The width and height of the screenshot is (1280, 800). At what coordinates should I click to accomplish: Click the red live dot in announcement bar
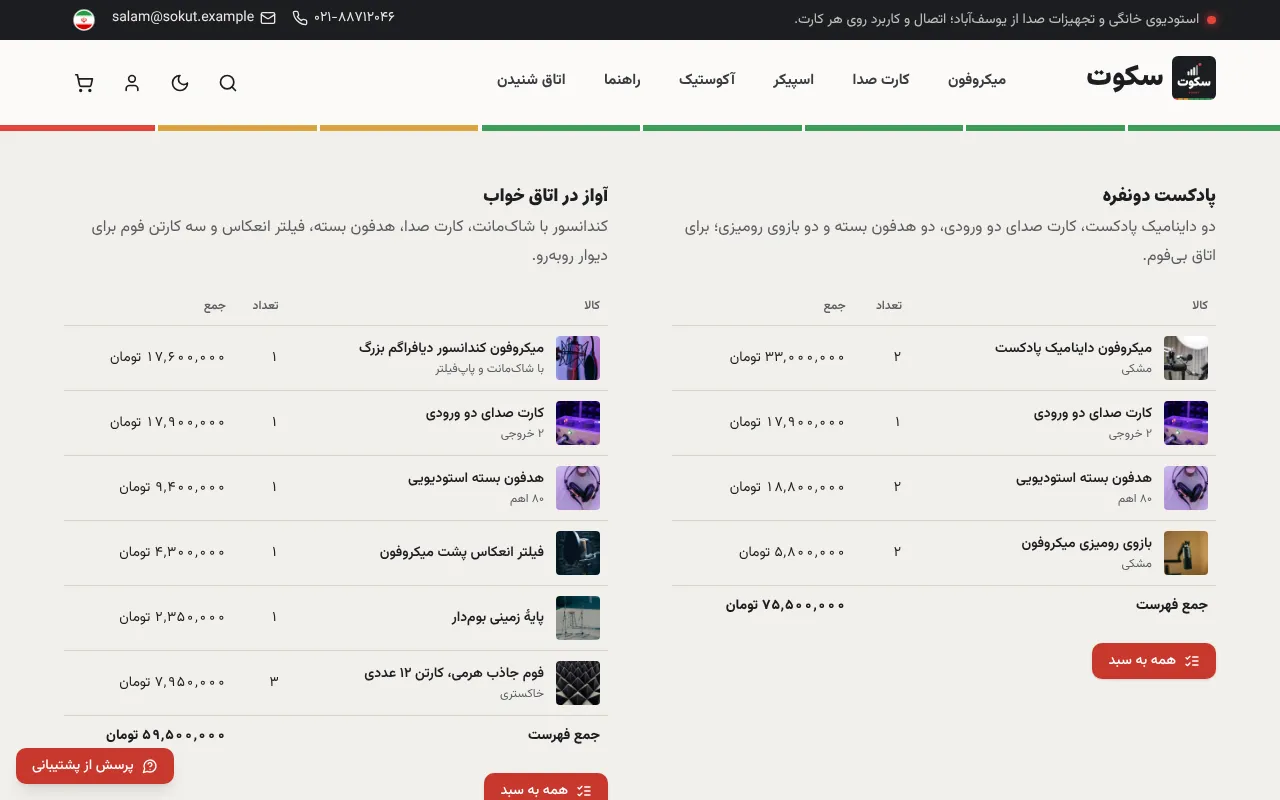pyautogui.click(x=1212, y=19)
